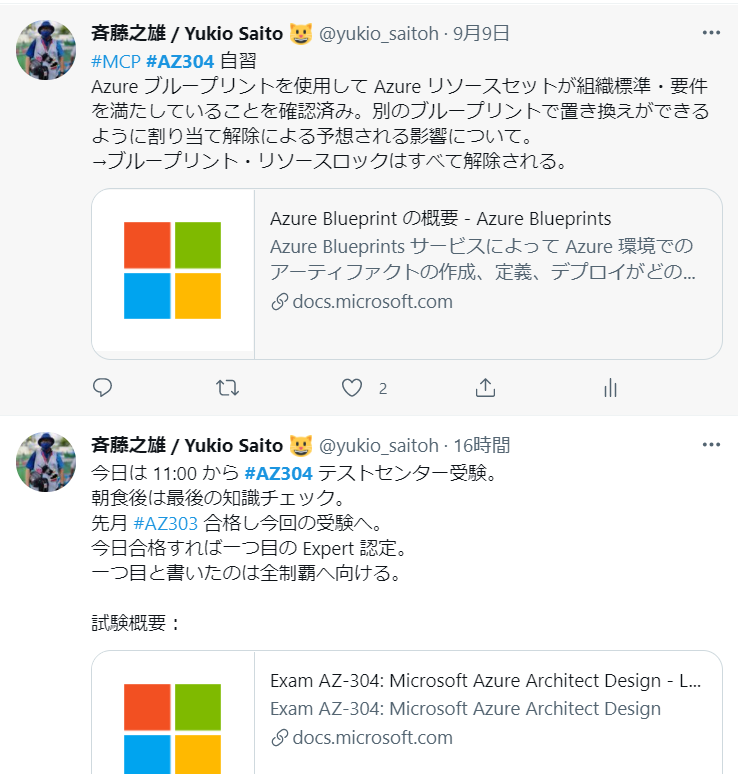Click the first tweet's profile avatar
This screenshot has width=738, height=774.
(x=46, y=50)
